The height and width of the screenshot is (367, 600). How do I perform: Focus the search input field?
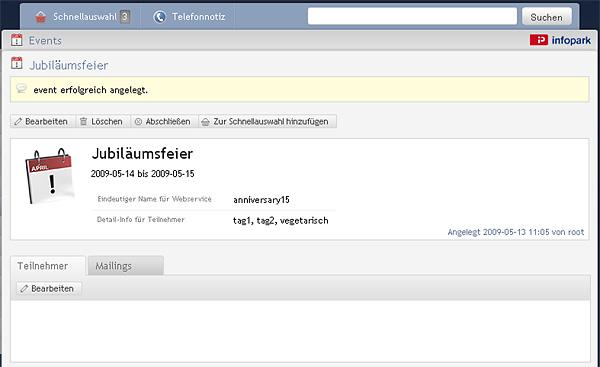412,16
